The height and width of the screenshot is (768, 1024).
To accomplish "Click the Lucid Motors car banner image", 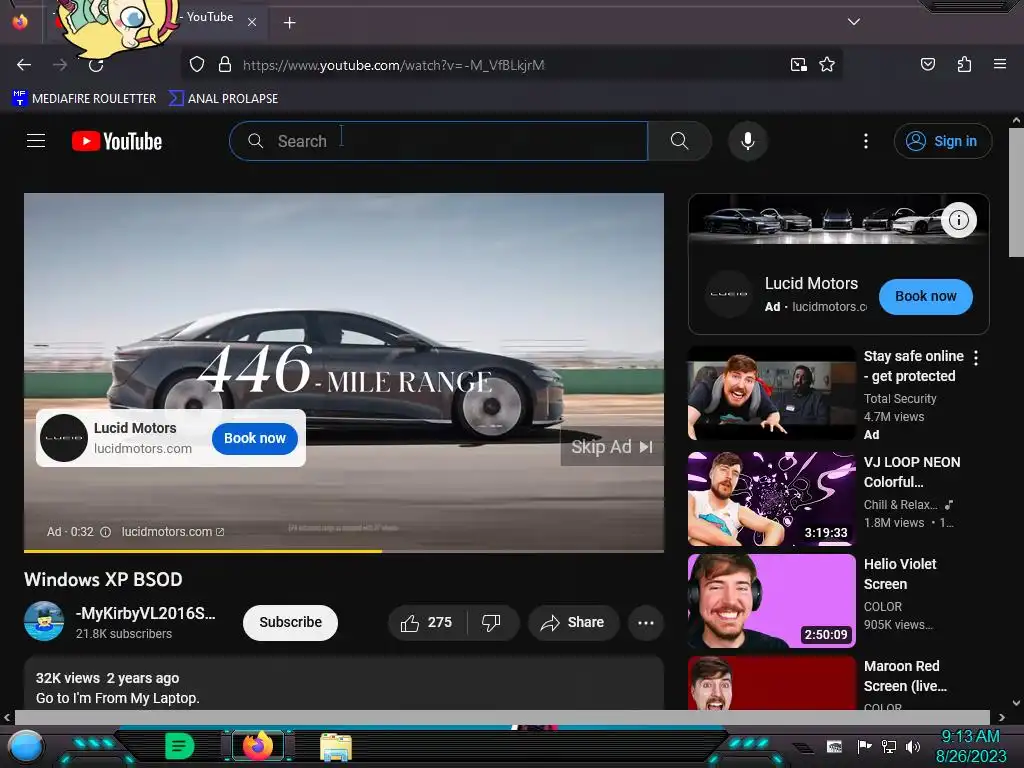I will click(838, 220).
